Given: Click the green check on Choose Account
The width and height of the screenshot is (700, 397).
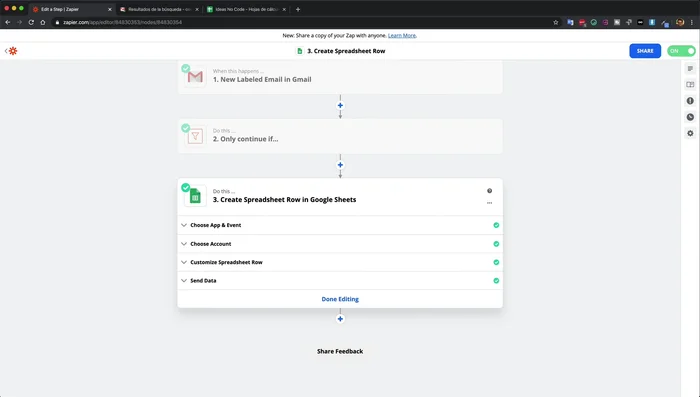Looking at the screenshot, I should coord(496,244).
